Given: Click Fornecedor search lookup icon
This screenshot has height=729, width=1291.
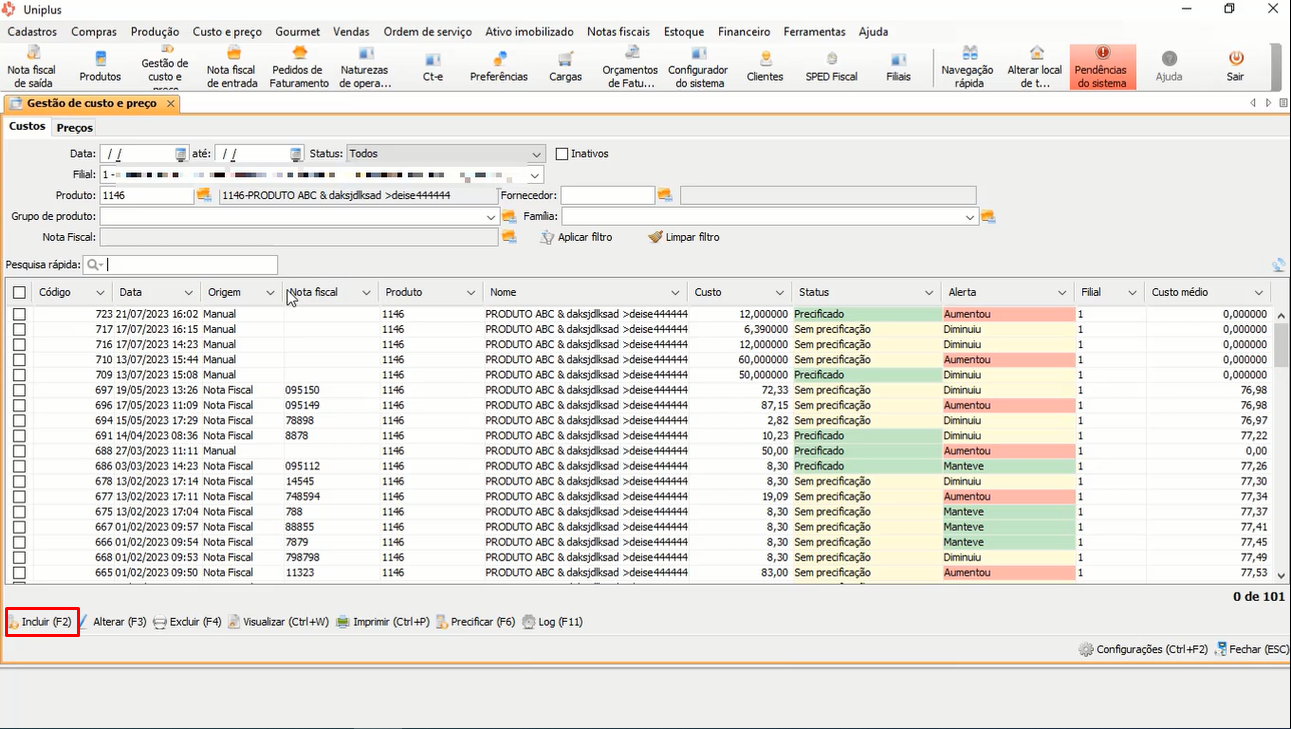Looking at the screenshot, I should pyautogui.click(x=665, y=195).
